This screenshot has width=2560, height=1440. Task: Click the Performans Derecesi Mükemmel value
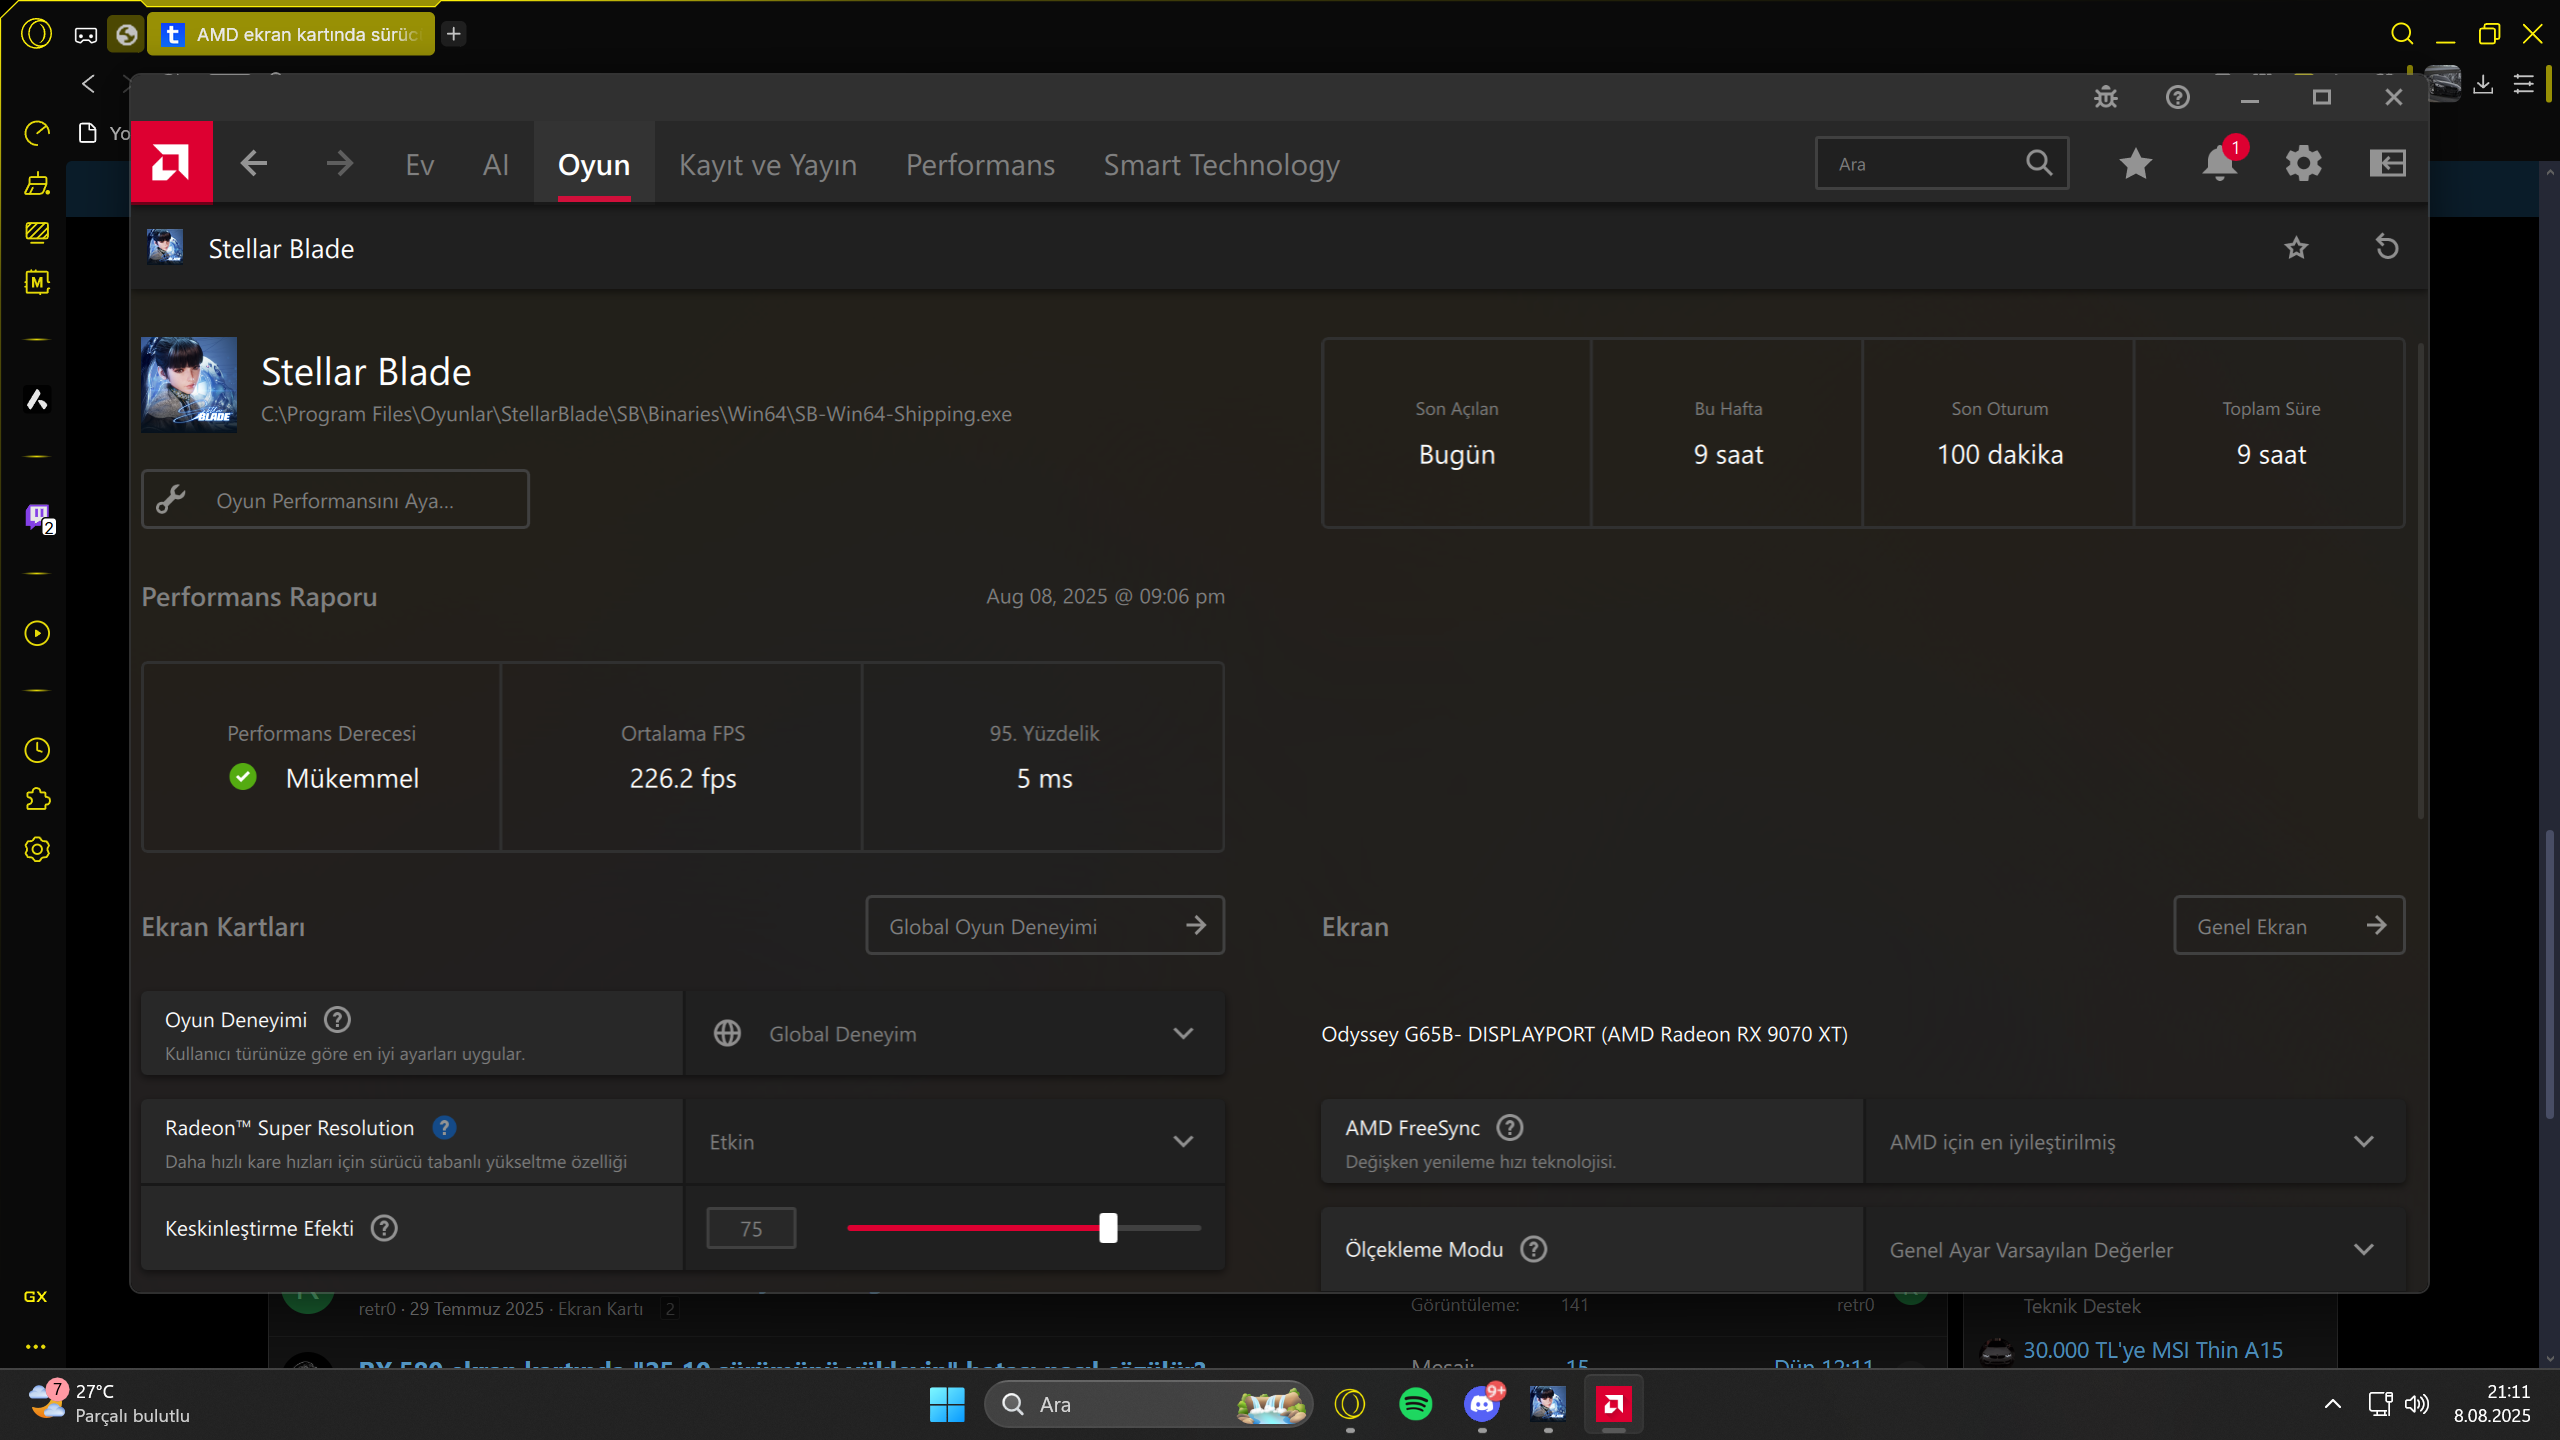352,778
